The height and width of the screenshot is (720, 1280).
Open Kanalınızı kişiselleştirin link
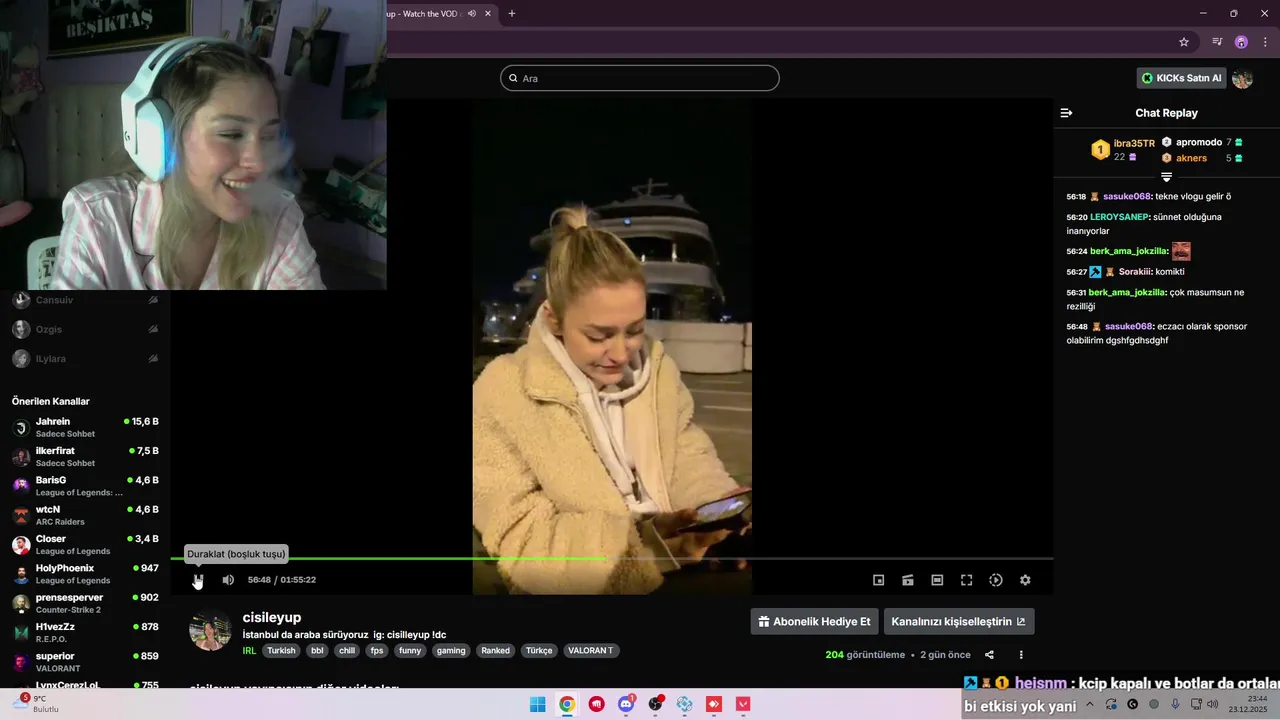(959, 621)
